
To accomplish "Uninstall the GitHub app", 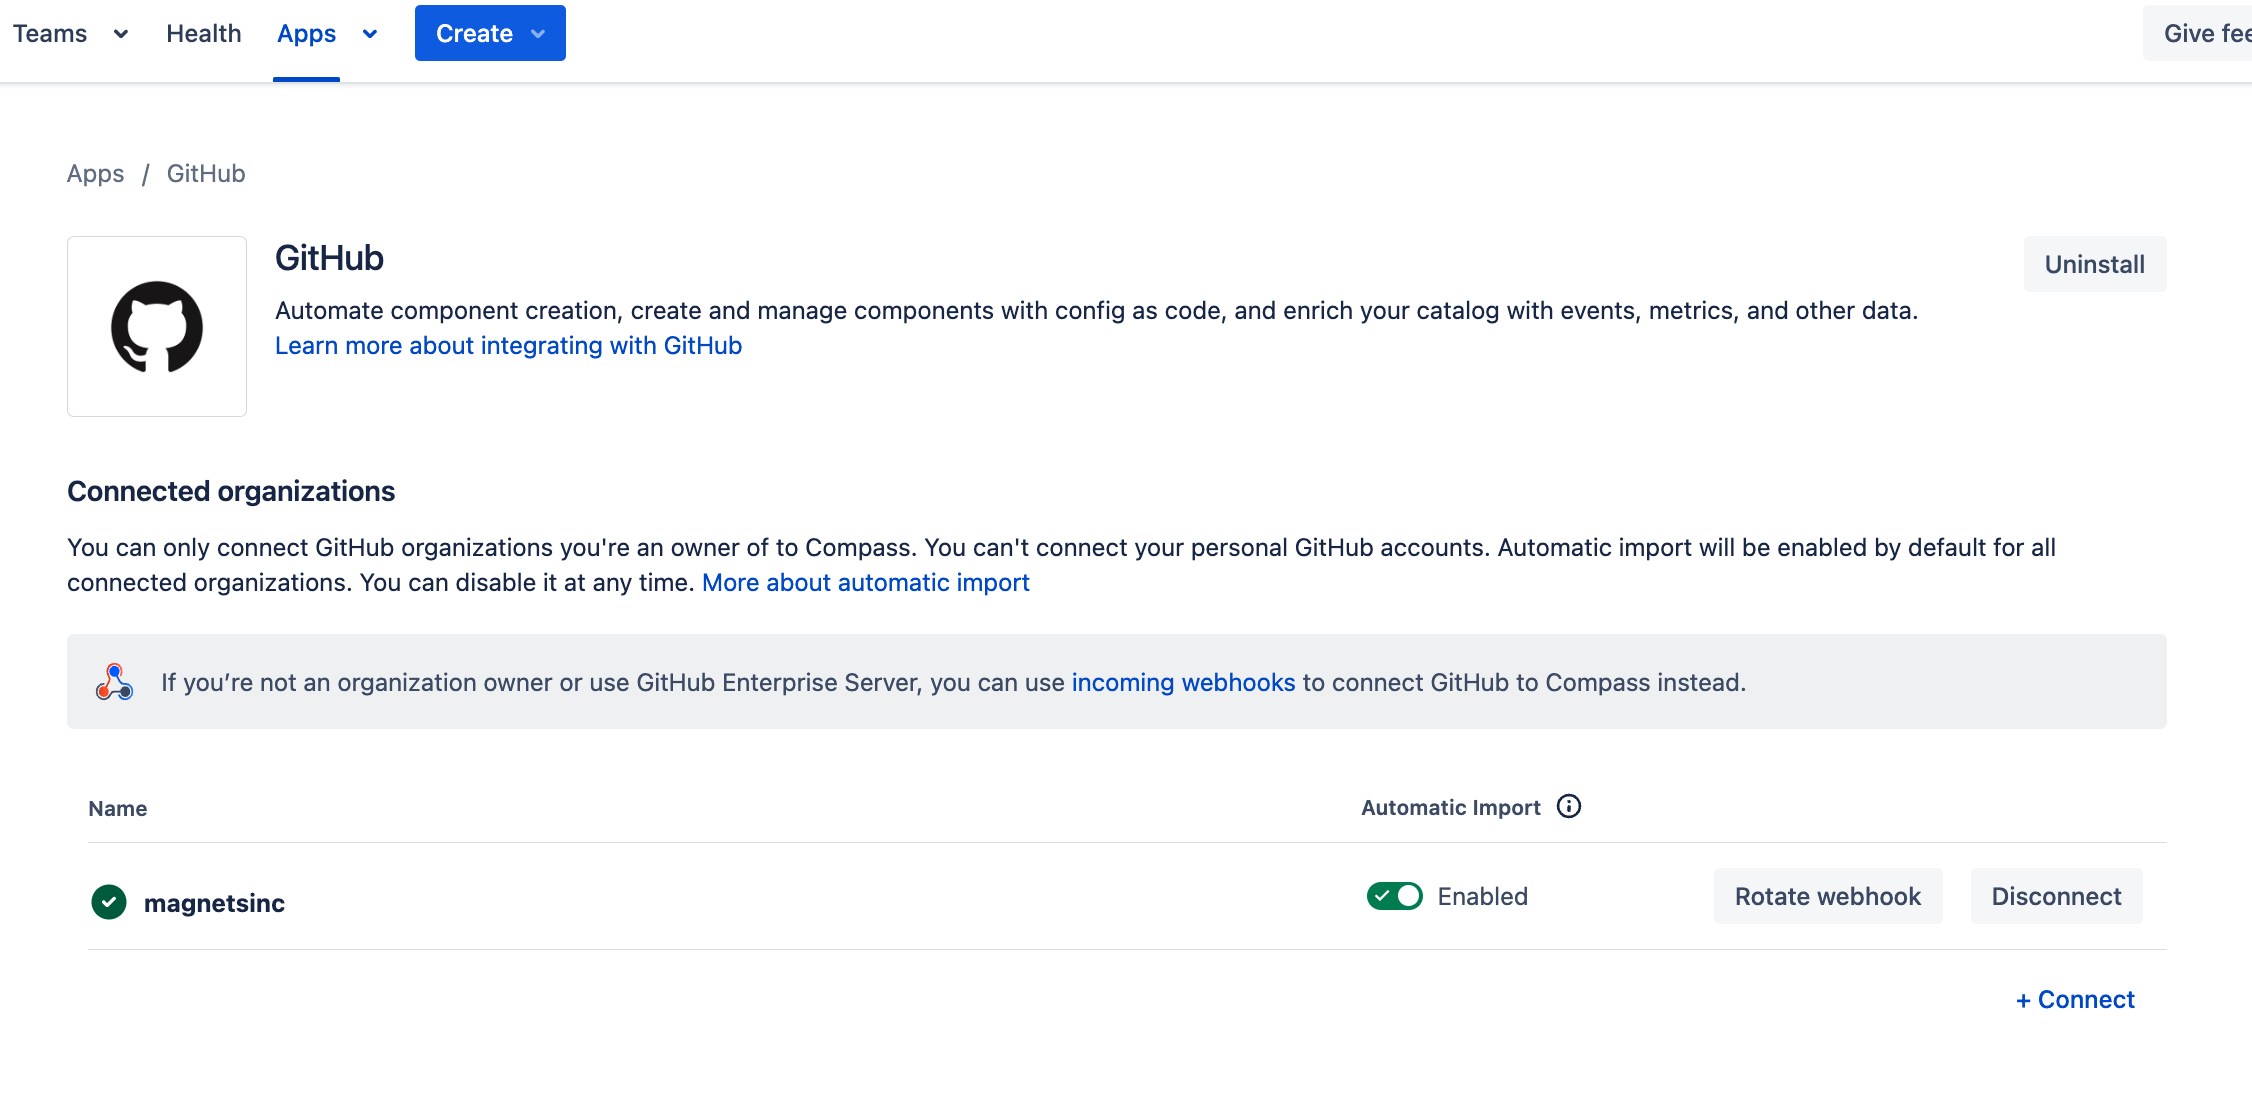I will [x=2094, y=263].
